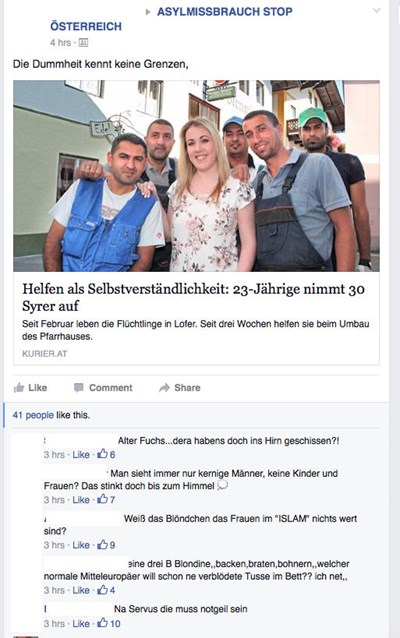Click Like under the 'kernige Männer' comment
Image resolution: width=400 pixels, height=638 pixels.
pyautogui.click(x=81, y=499)
